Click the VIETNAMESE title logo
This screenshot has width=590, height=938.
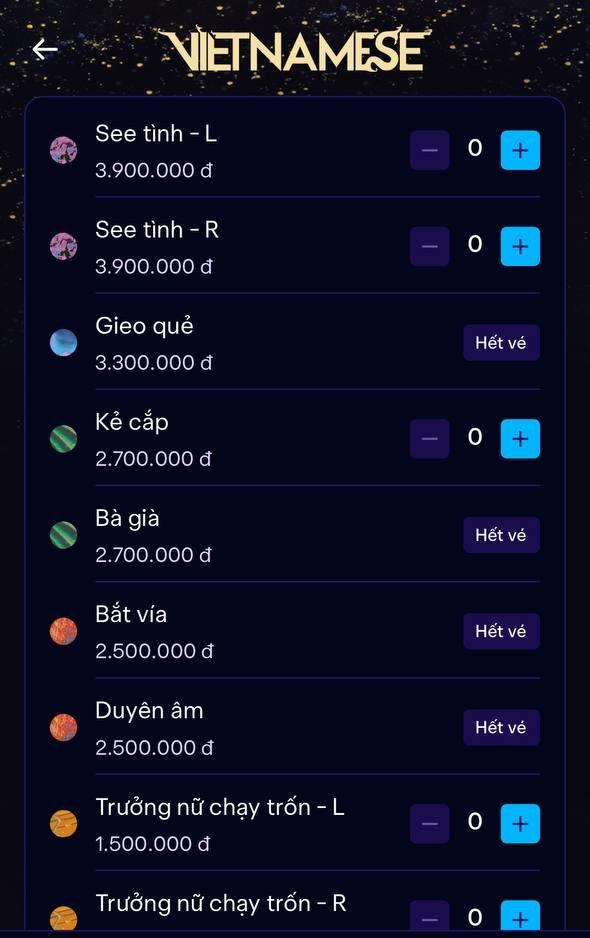[295, 49]
